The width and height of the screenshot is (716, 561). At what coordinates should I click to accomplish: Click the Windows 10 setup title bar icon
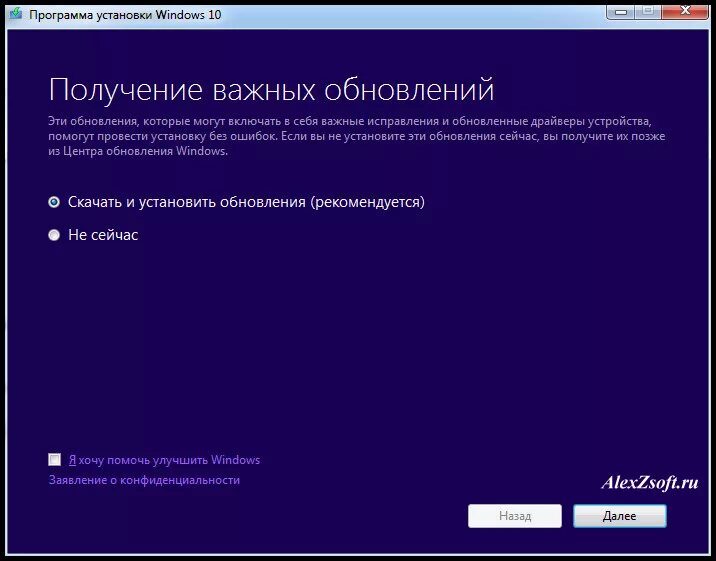[x=16, y=14]
